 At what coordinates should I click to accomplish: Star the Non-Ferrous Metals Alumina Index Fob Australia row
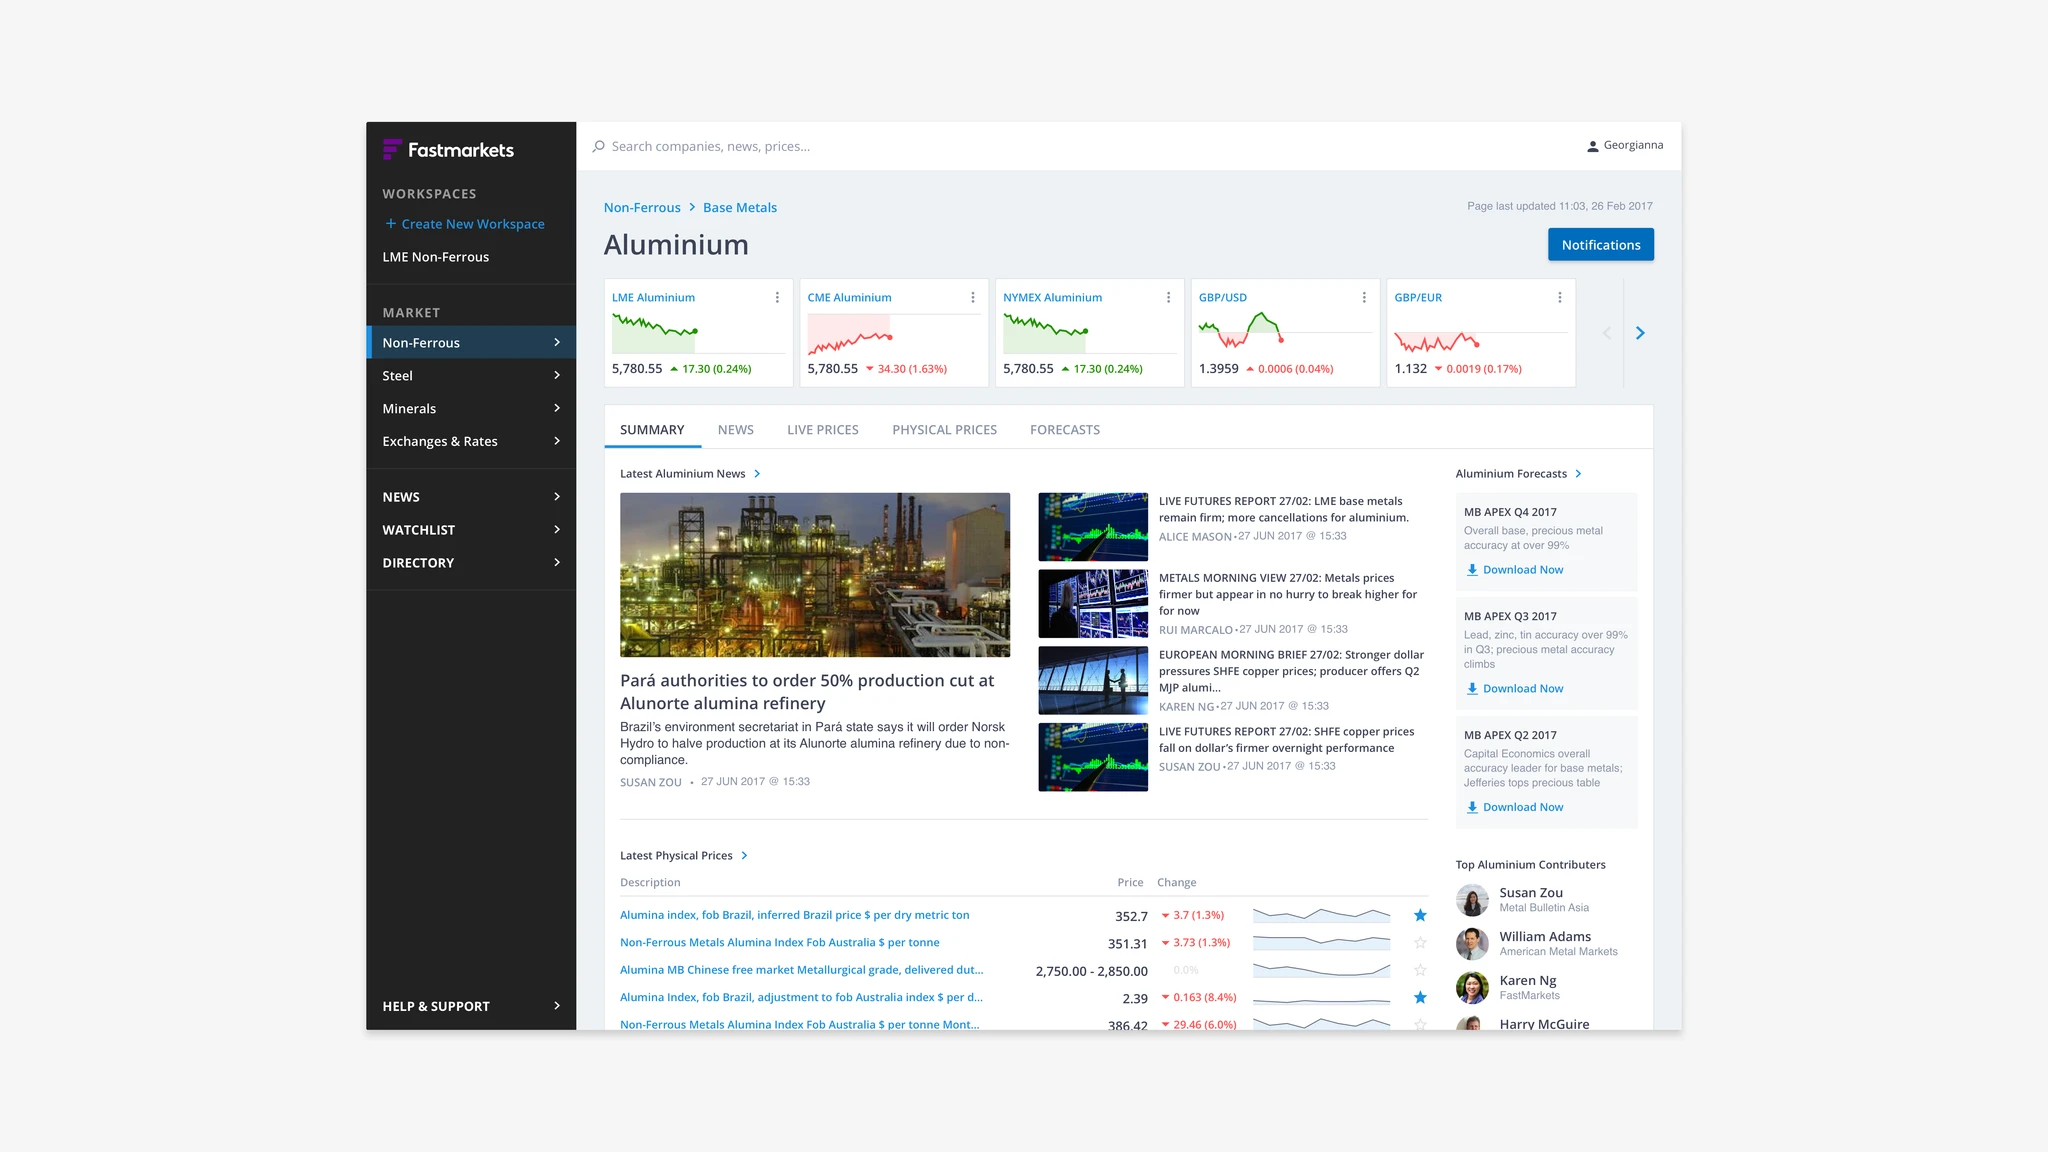click(x=1419, y=942)
